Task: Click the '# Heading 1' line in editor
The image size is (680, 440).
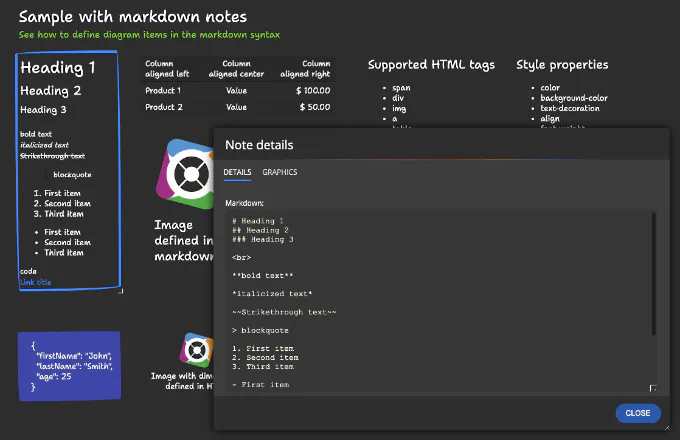Action: pos(258,221)
